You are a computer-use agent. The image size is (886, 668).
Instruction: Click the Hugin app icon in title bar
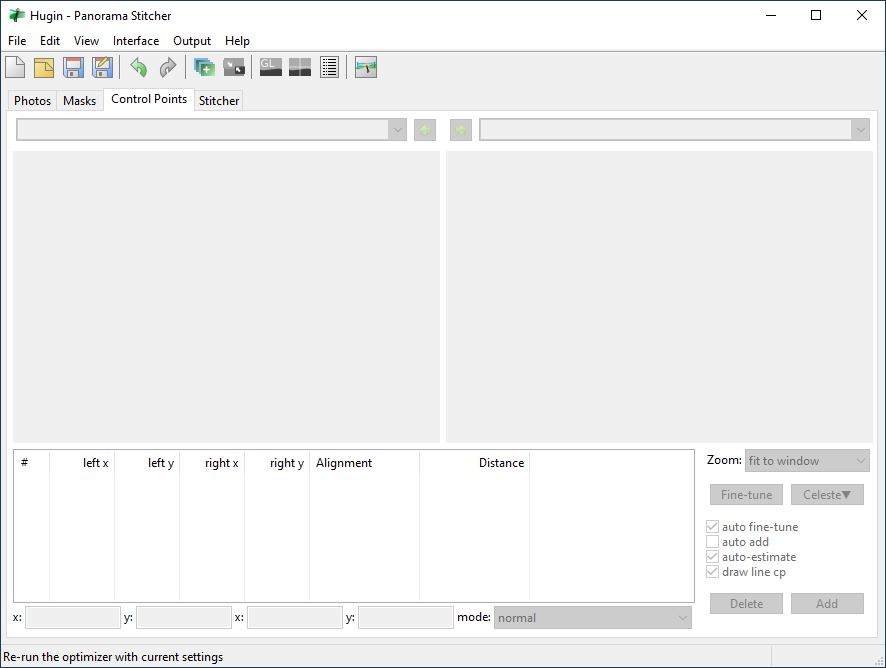16,15
